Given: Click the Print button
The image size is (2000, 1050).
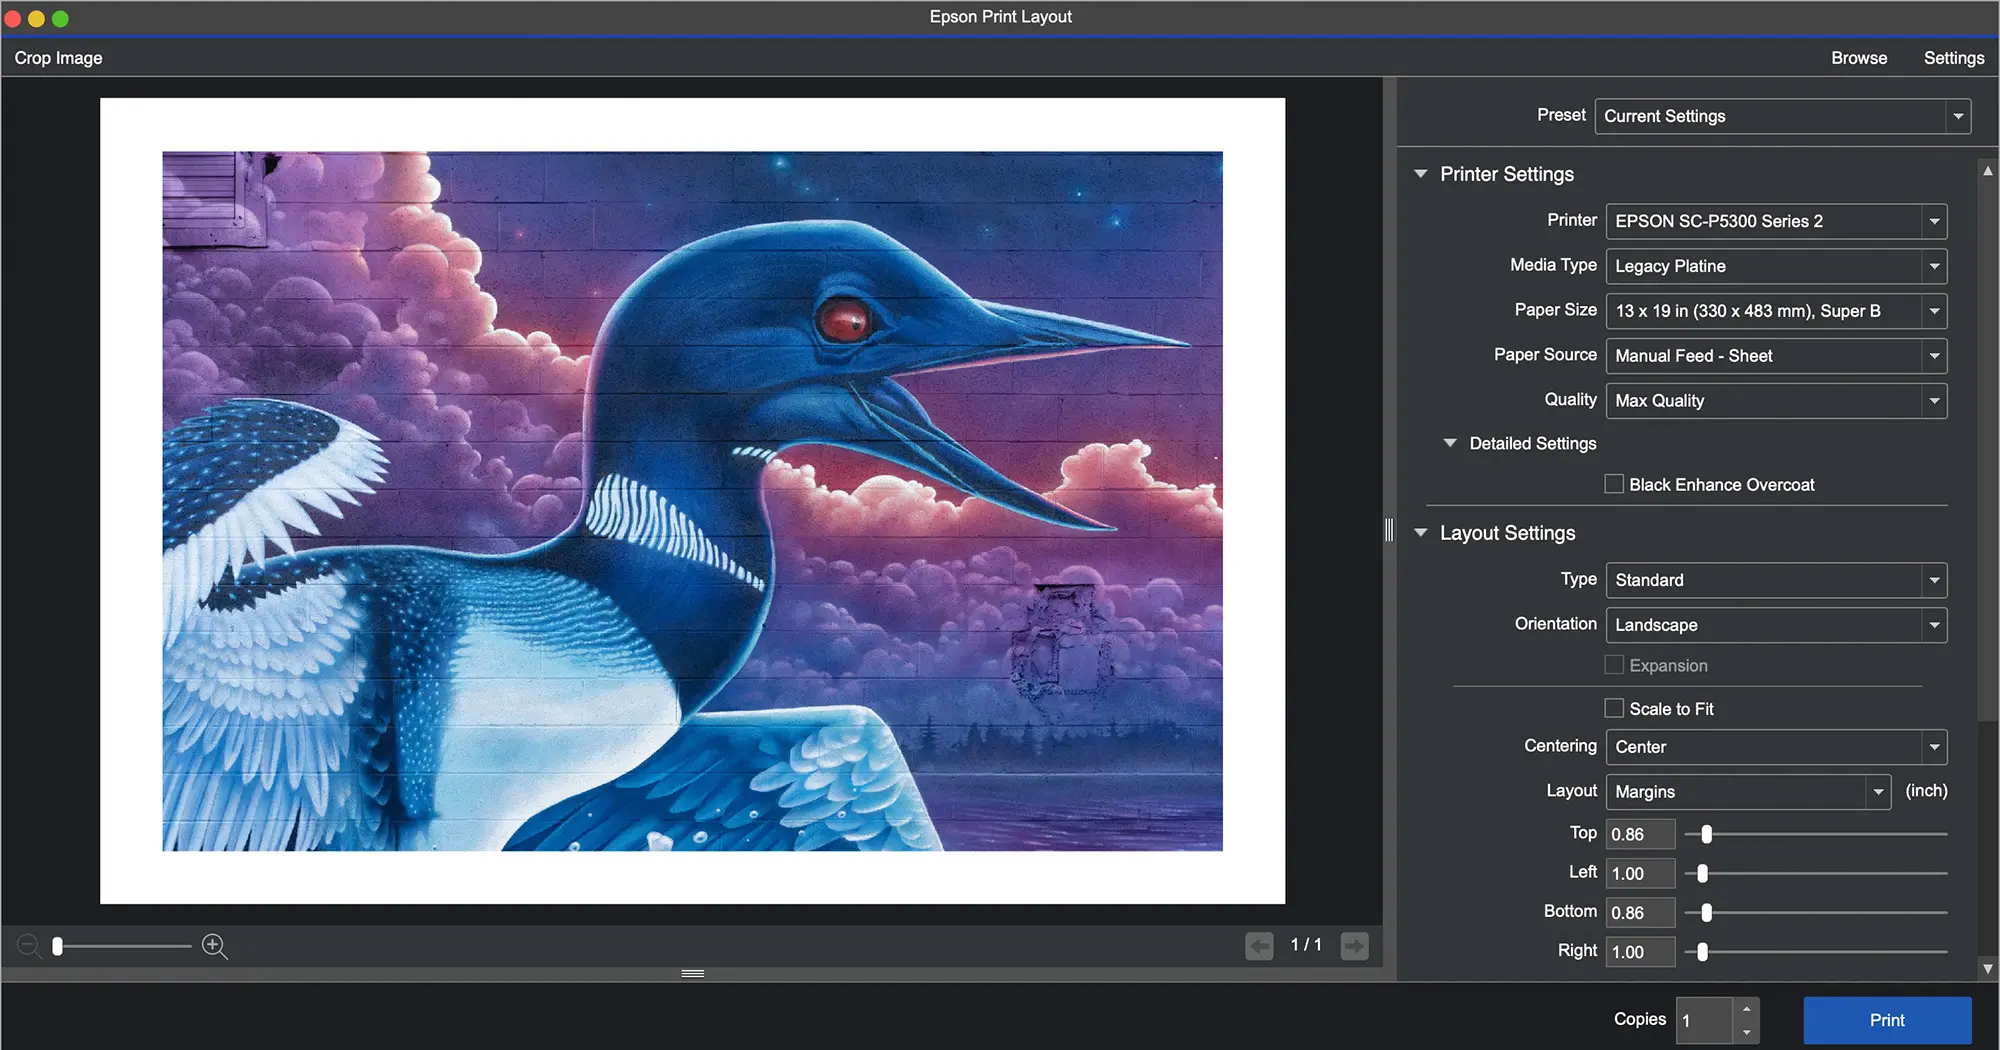Looking at the screenshot, I should tap(1886, 1020).
